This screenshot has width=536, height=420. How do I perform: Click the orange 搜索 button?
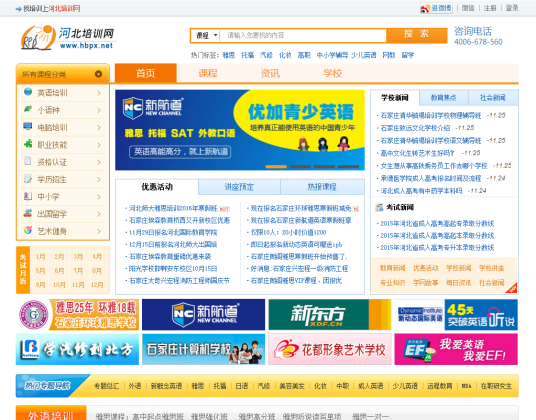click(417, 35)
